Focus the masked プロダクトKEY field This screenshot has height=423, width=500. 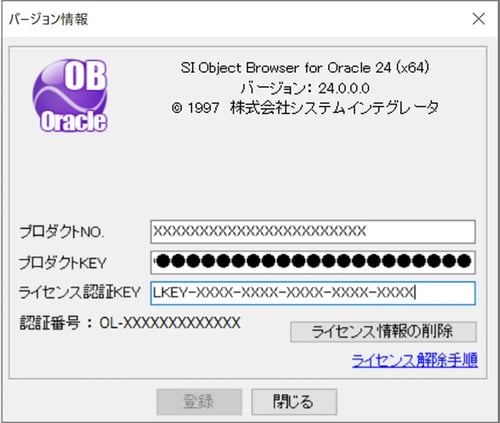pos(313,262)
